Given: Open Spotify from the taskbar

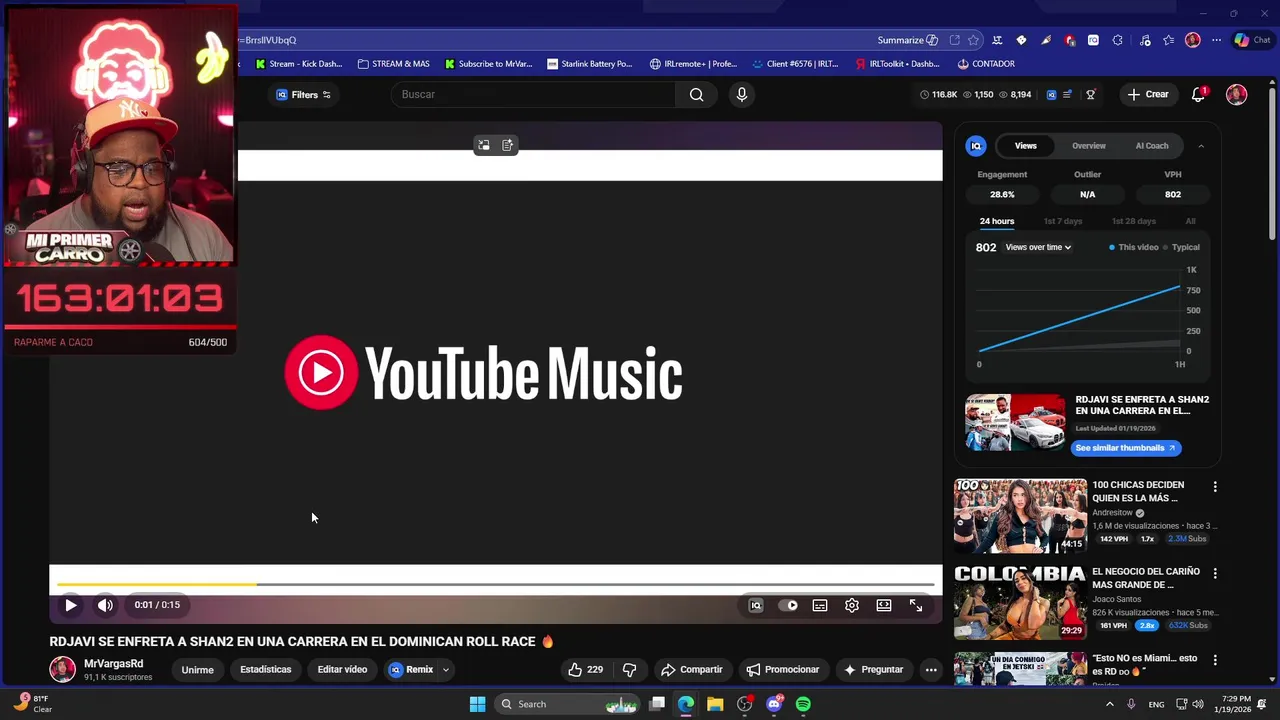Looking at the screenshot, I should point(803,704).
